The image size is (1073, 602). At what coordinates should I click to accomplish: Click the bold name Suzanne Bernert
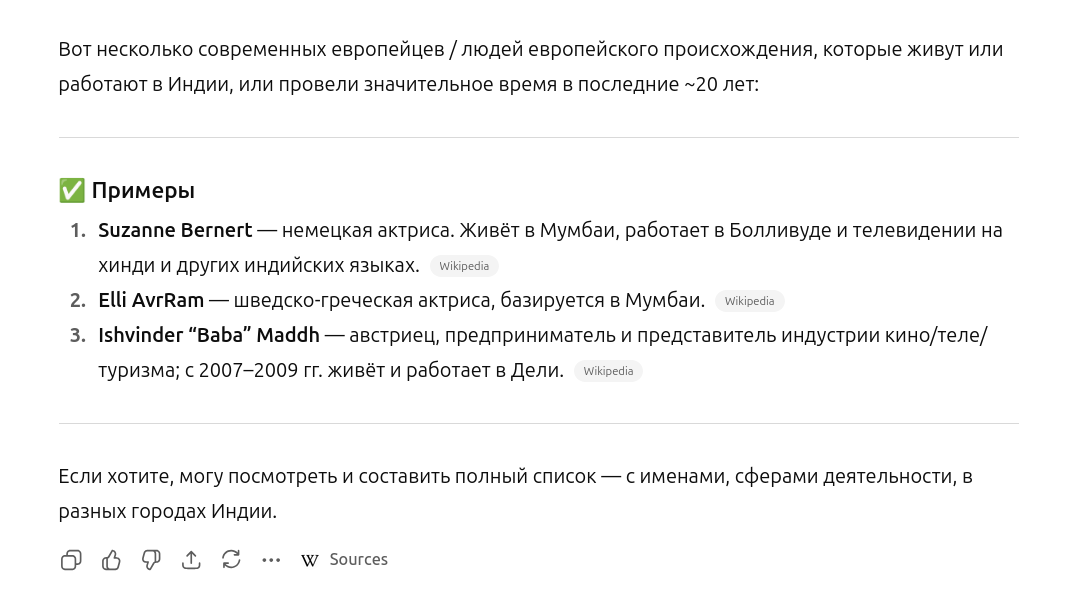[x=175, y=231]
